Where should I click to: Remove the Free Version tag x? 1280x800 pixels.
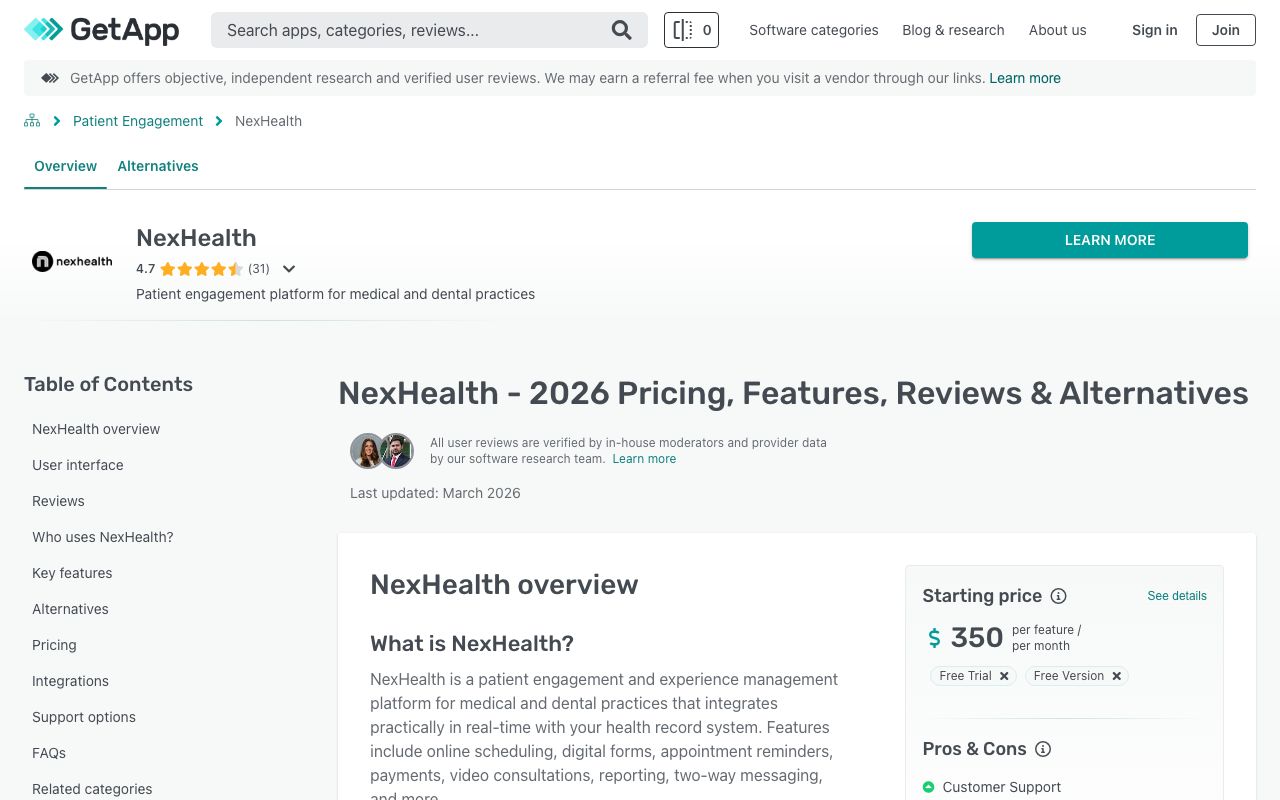pyautogui.click(x=1117, y=676)
